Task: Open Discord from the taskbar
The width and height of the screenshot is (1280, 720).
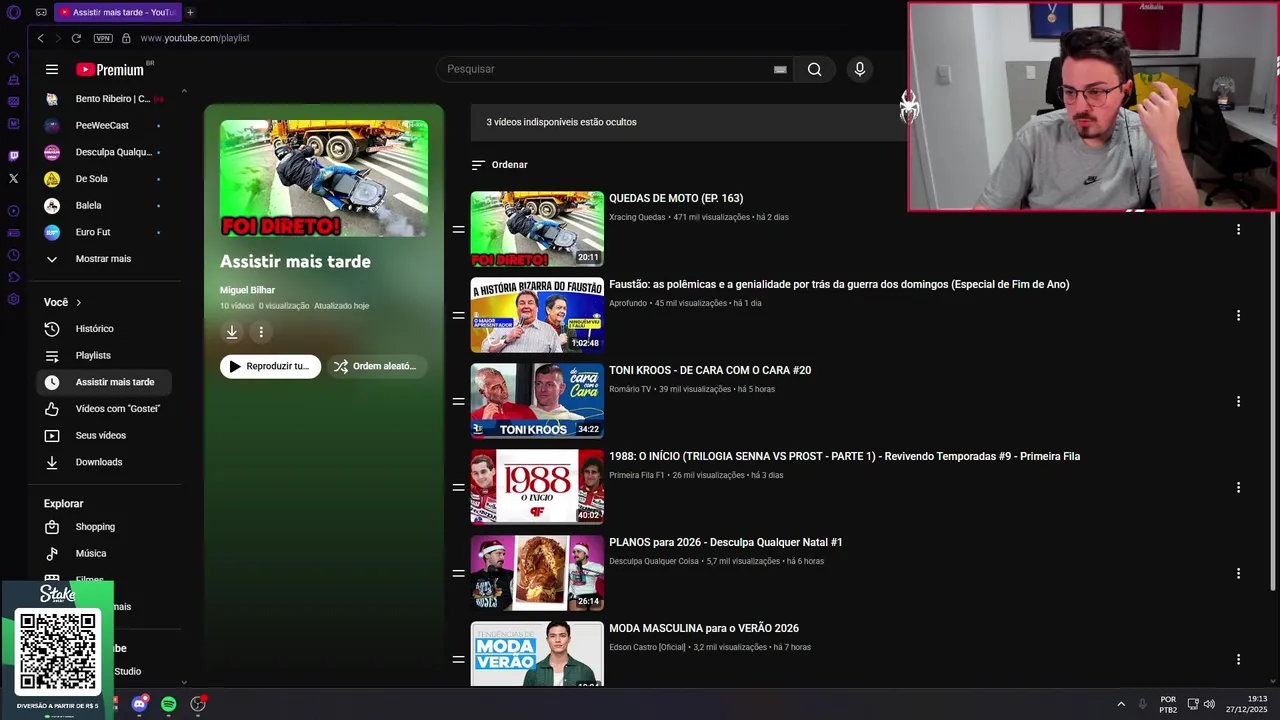Action: click(x=140, y=704)
